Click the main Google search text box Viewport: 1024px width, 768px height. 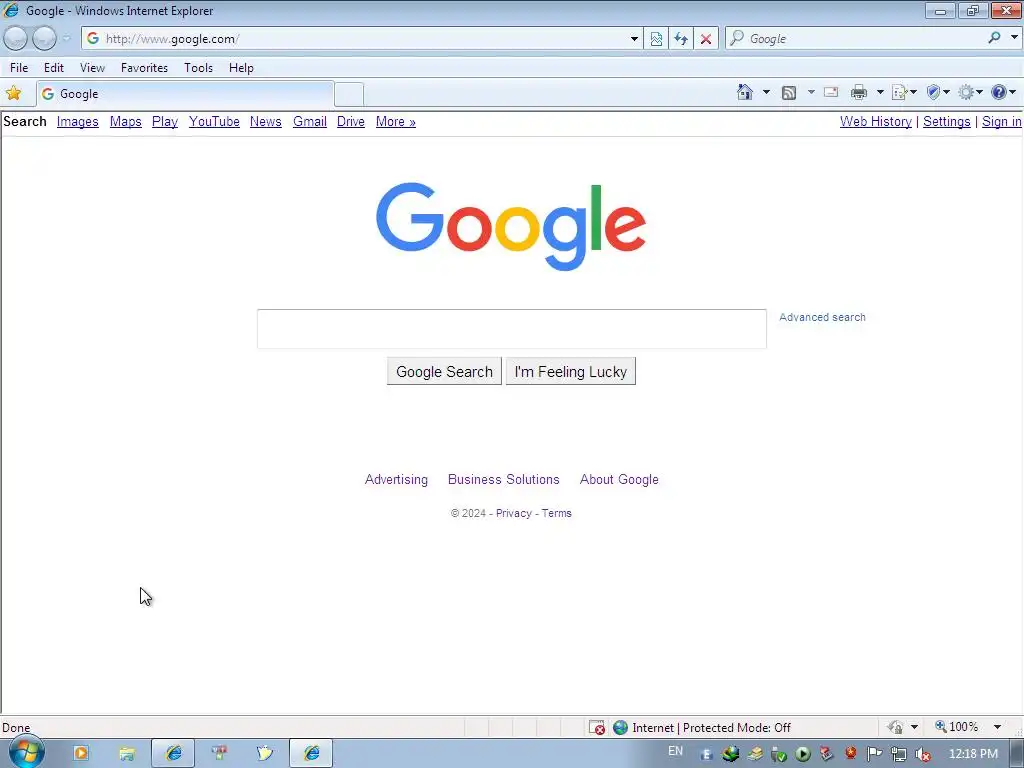[x=511, y=329]
